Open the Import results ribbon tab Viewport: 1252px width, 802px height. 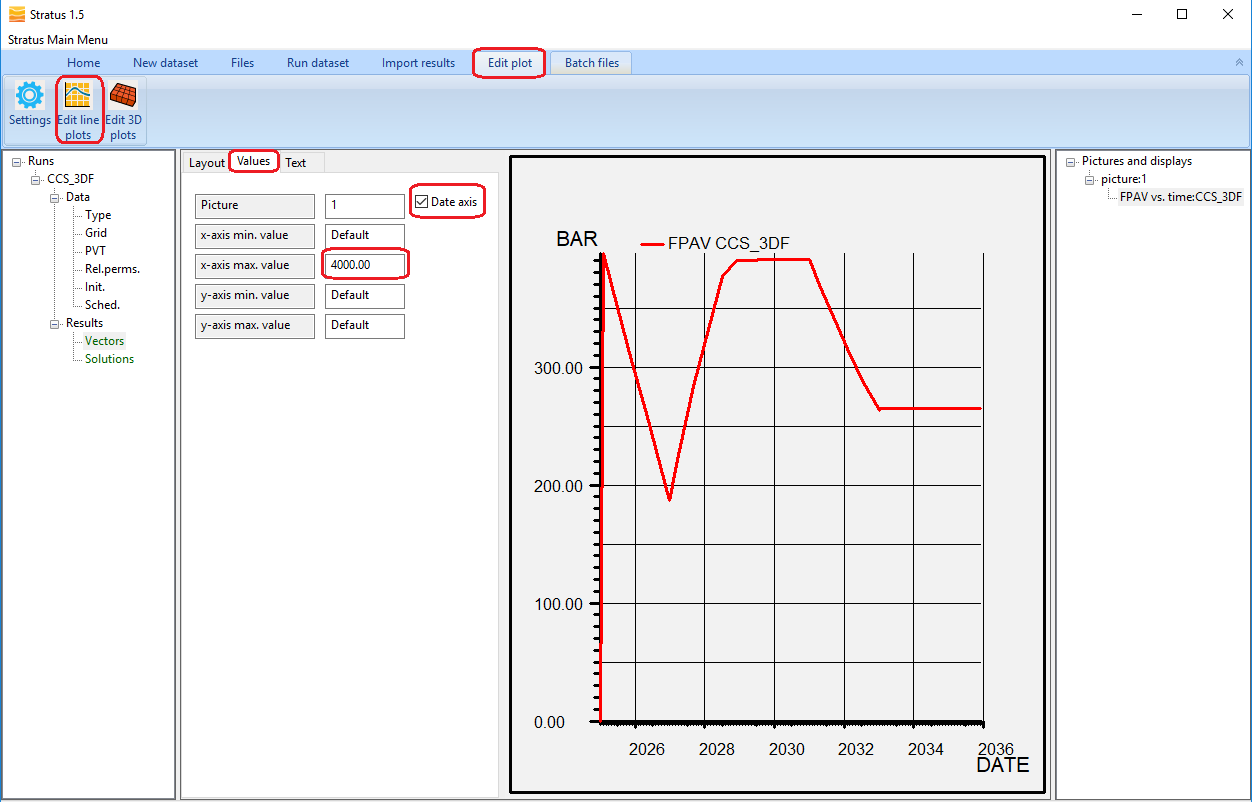(418, 63)
